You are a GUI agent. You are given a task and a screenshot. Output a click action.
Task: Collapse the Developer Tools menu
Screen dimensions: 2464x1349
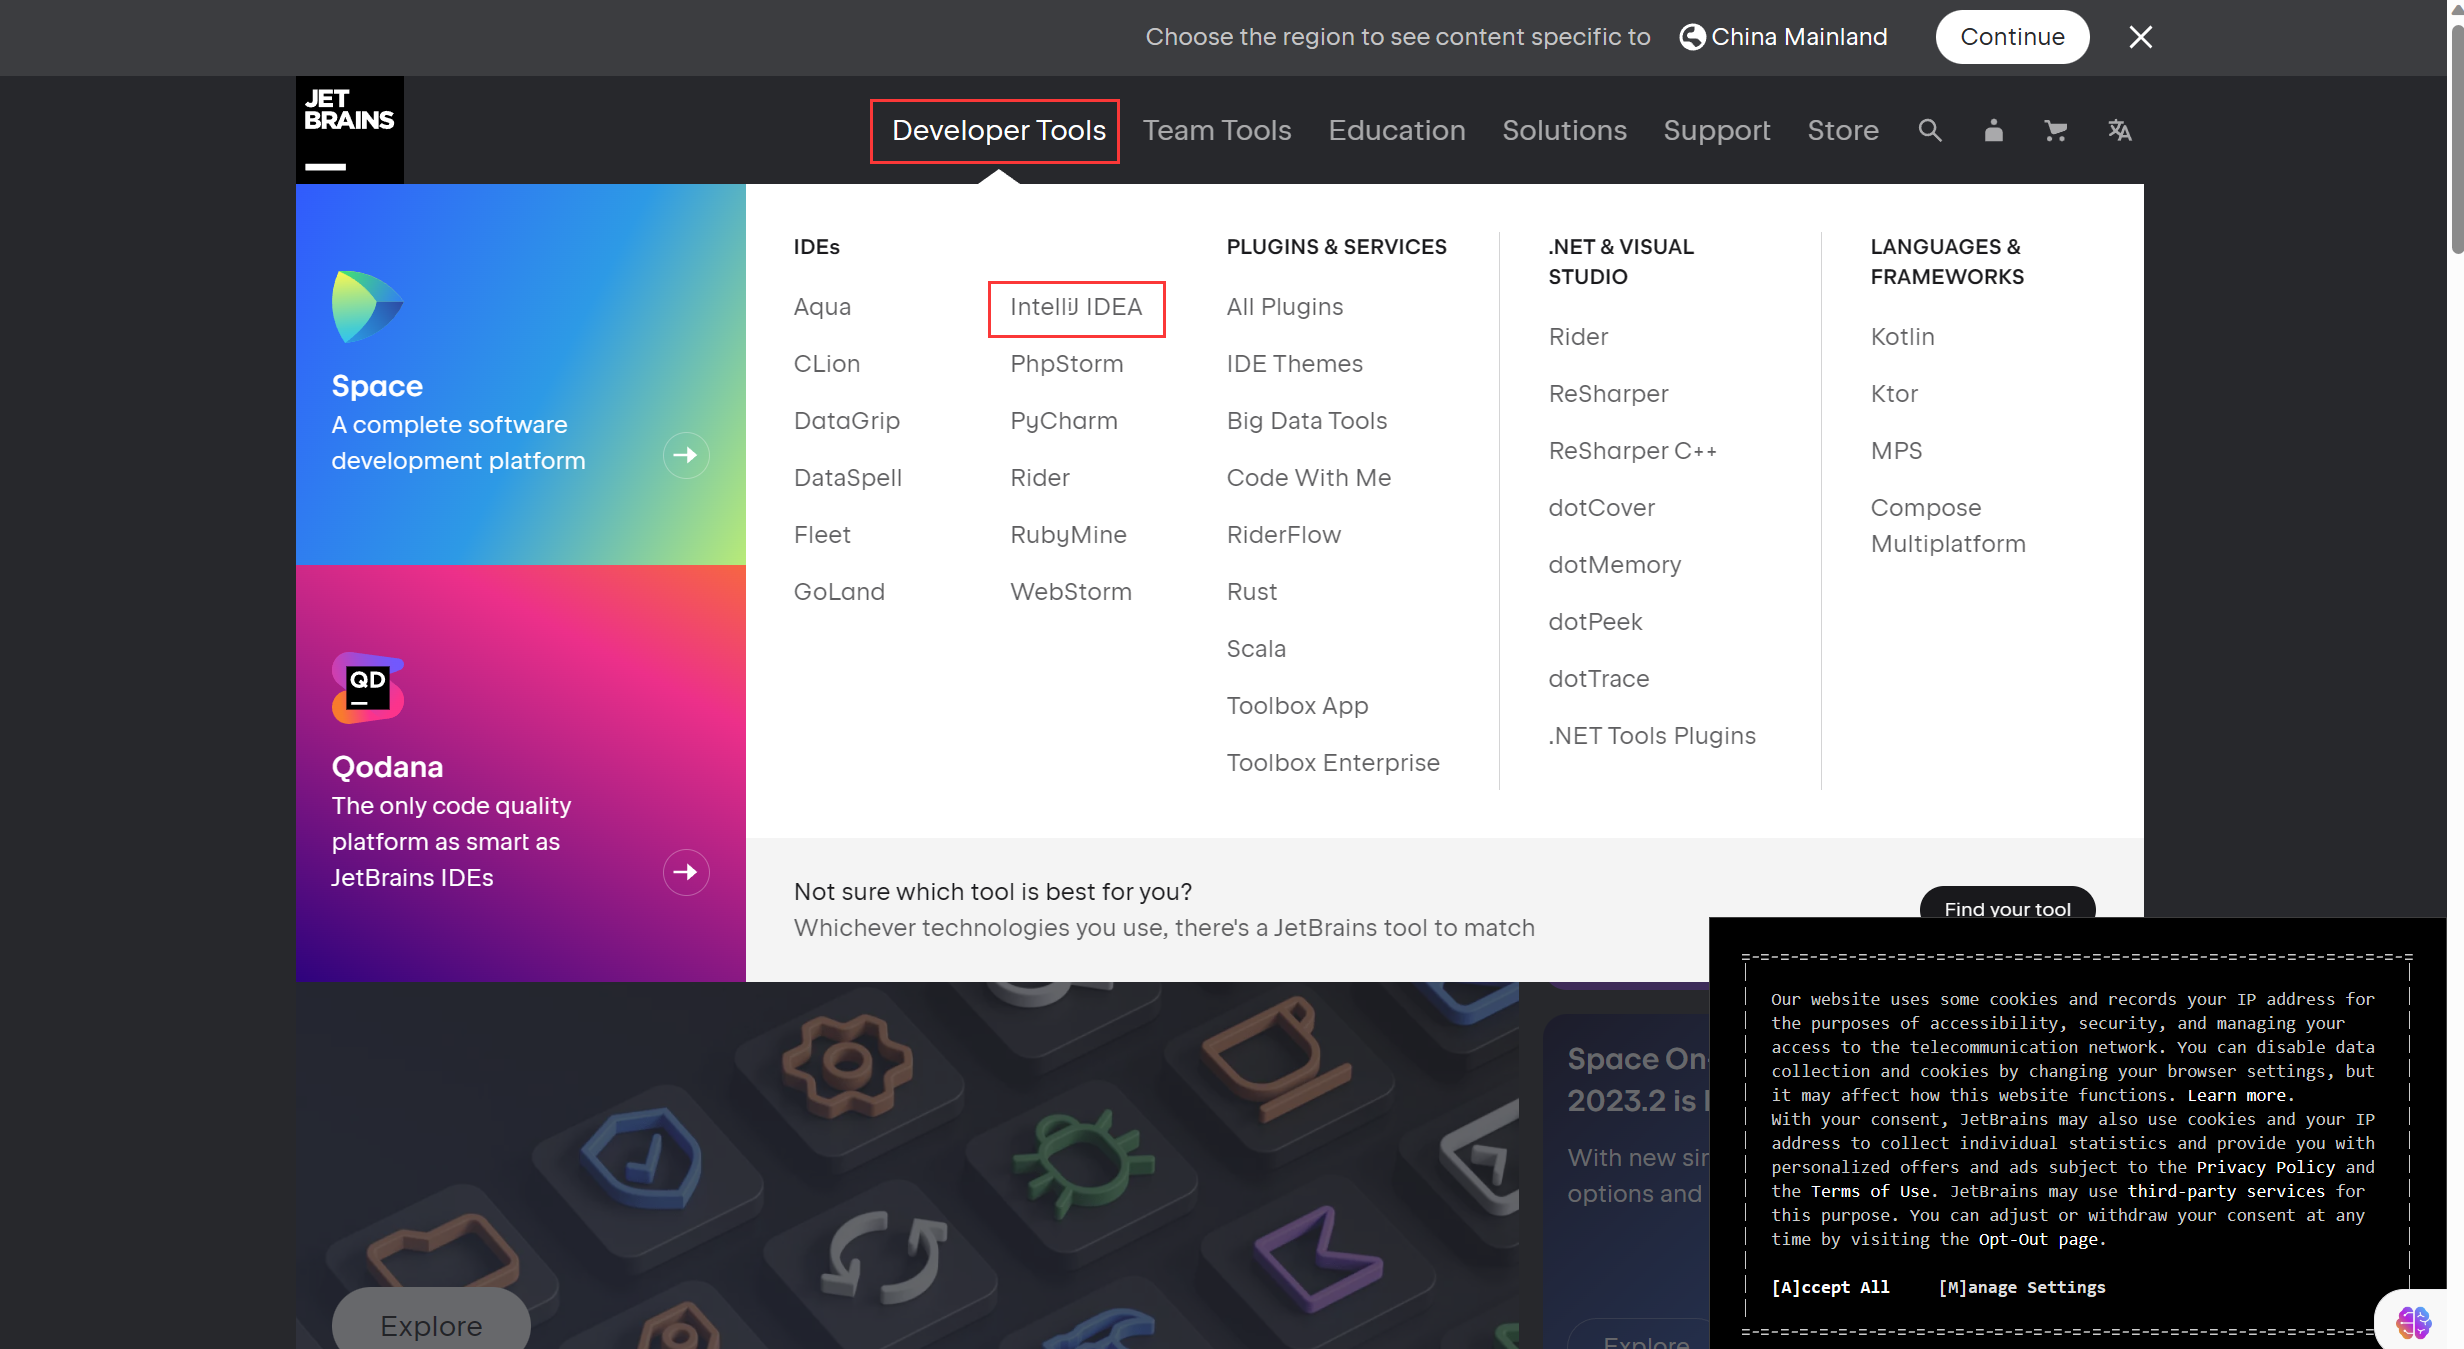(998, 130)
